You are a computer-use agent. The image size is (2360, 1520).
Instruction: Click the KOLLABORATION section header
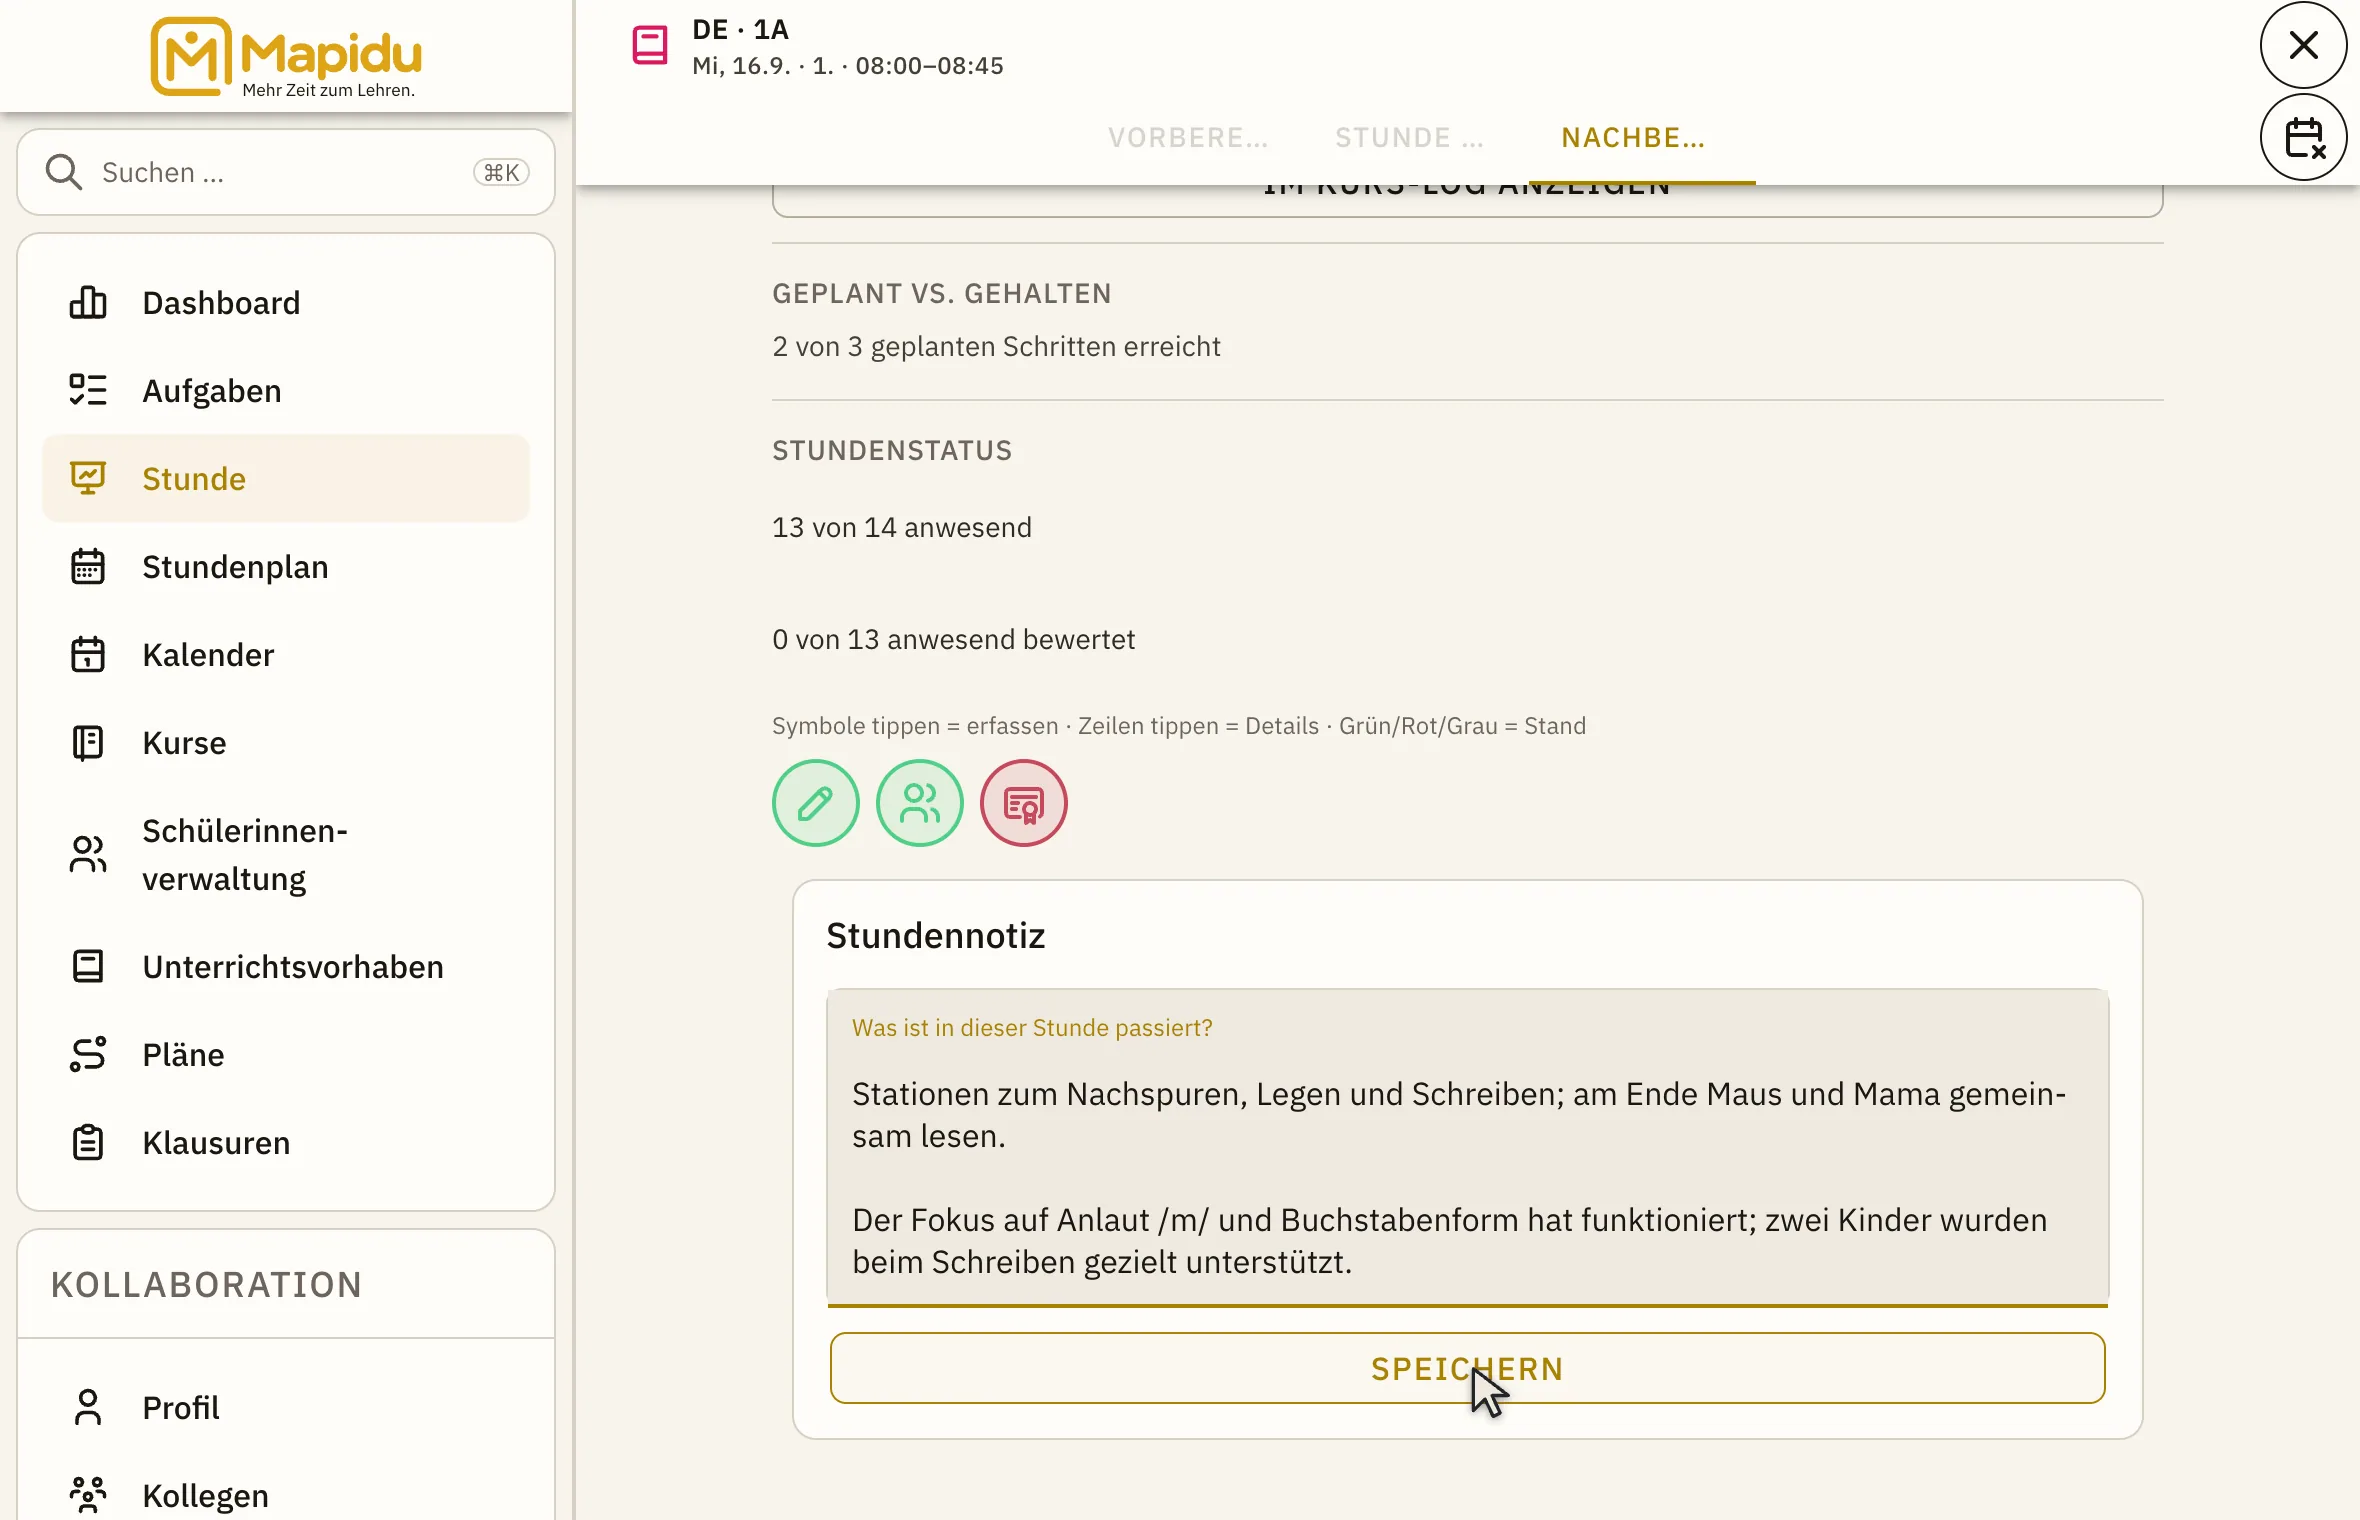[x=206, y=1284]
